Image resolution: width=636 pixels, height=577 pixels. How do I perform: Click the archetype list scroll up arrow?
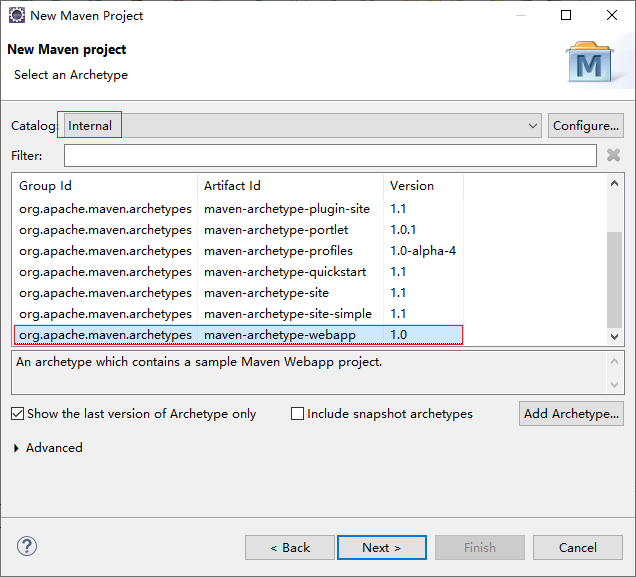pos(614,183)
